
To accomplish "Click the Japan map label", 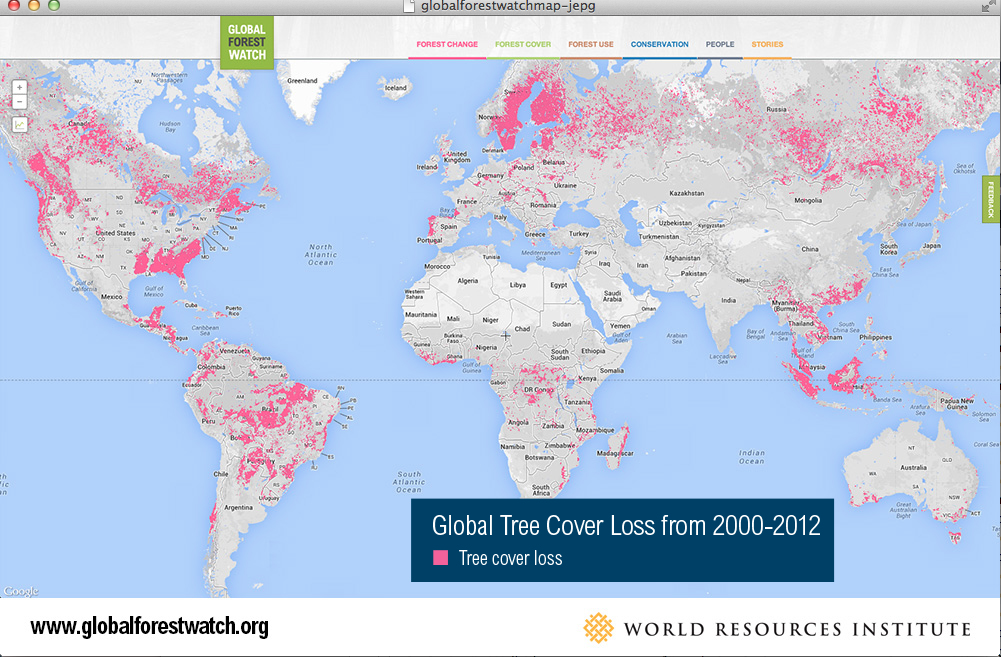I will 931,245.
